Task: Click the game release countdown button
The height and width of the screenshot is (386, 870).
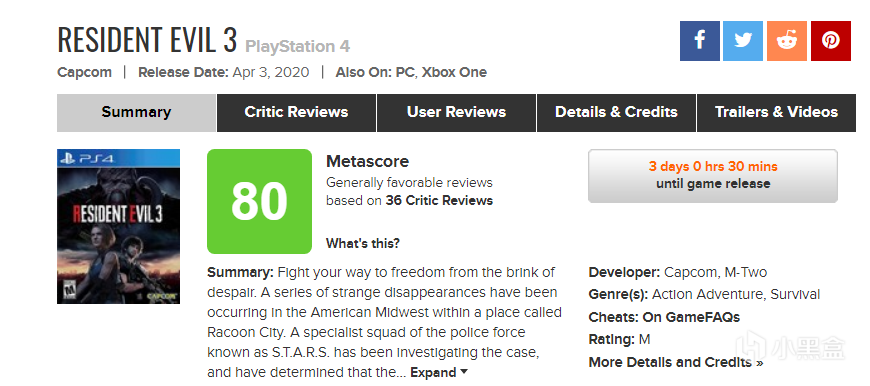Action: click(712, 176)
